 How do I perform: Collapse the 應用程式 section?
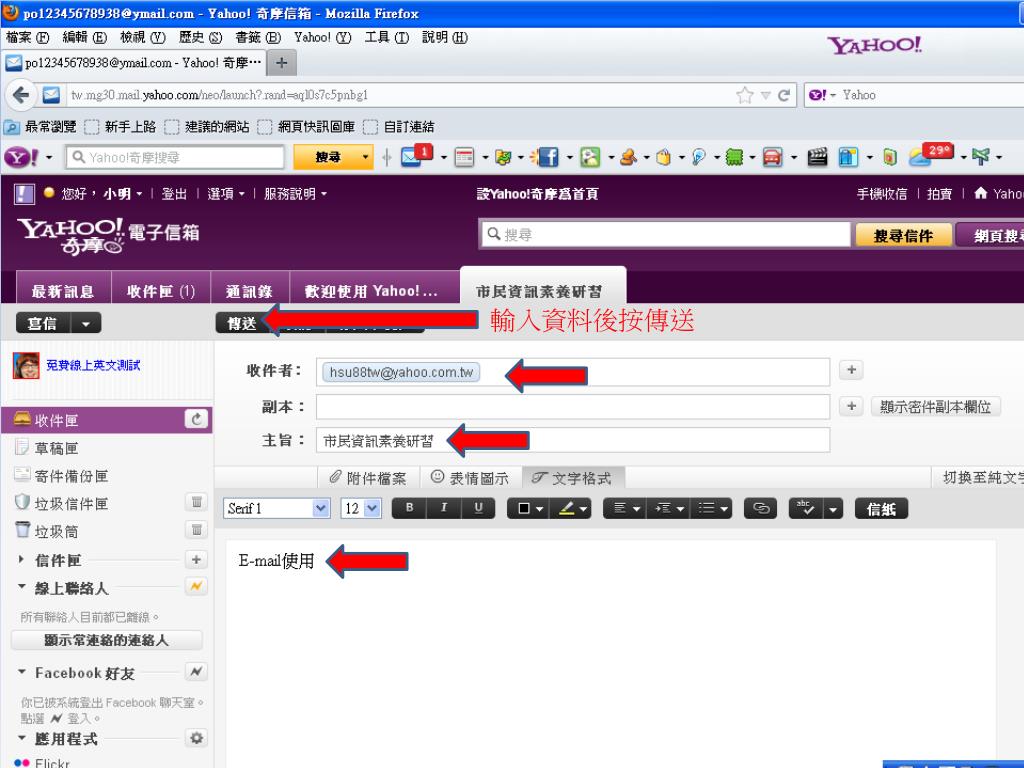(x=22, y=737)
